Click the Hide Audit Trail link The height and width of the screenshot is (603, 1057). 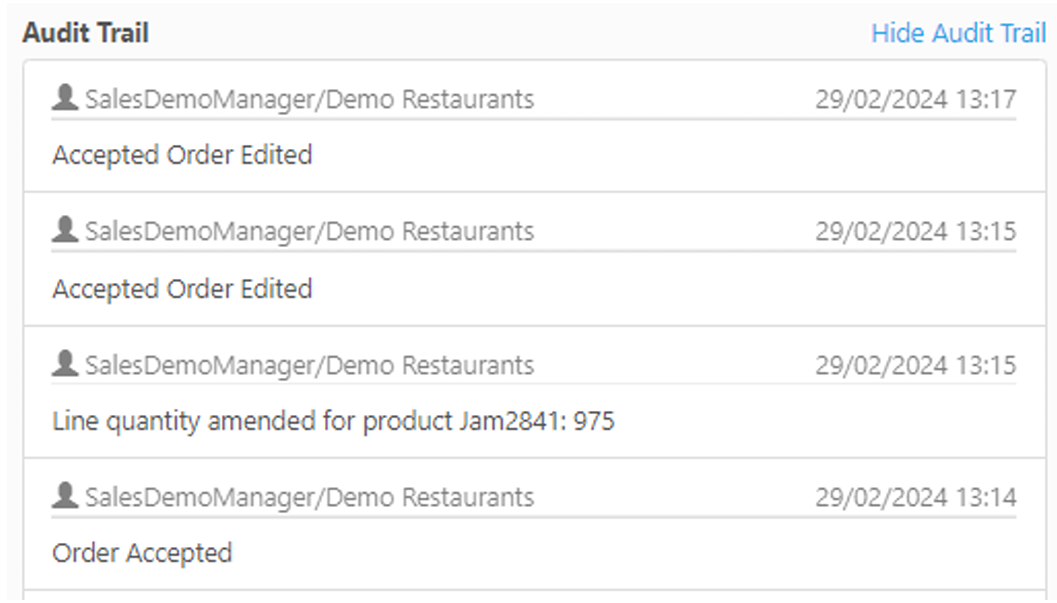tap(958, 33)
